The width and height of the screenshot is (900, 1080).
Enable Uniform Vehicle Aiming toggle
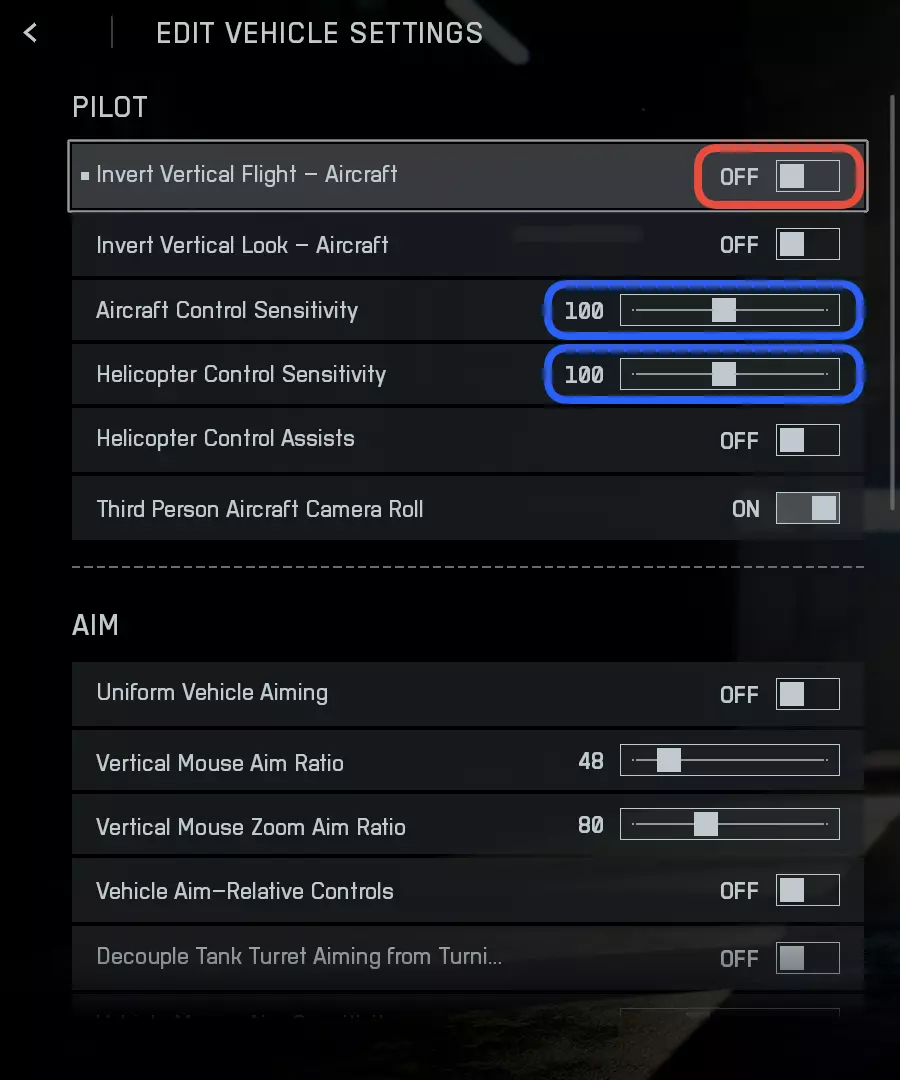pyautogui.click(x=807, y=694)
